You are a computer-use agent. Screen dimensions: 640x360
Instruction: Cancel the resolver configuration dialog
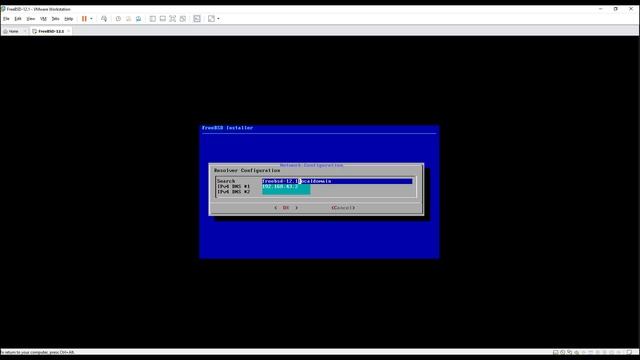[x=343, y=208]
